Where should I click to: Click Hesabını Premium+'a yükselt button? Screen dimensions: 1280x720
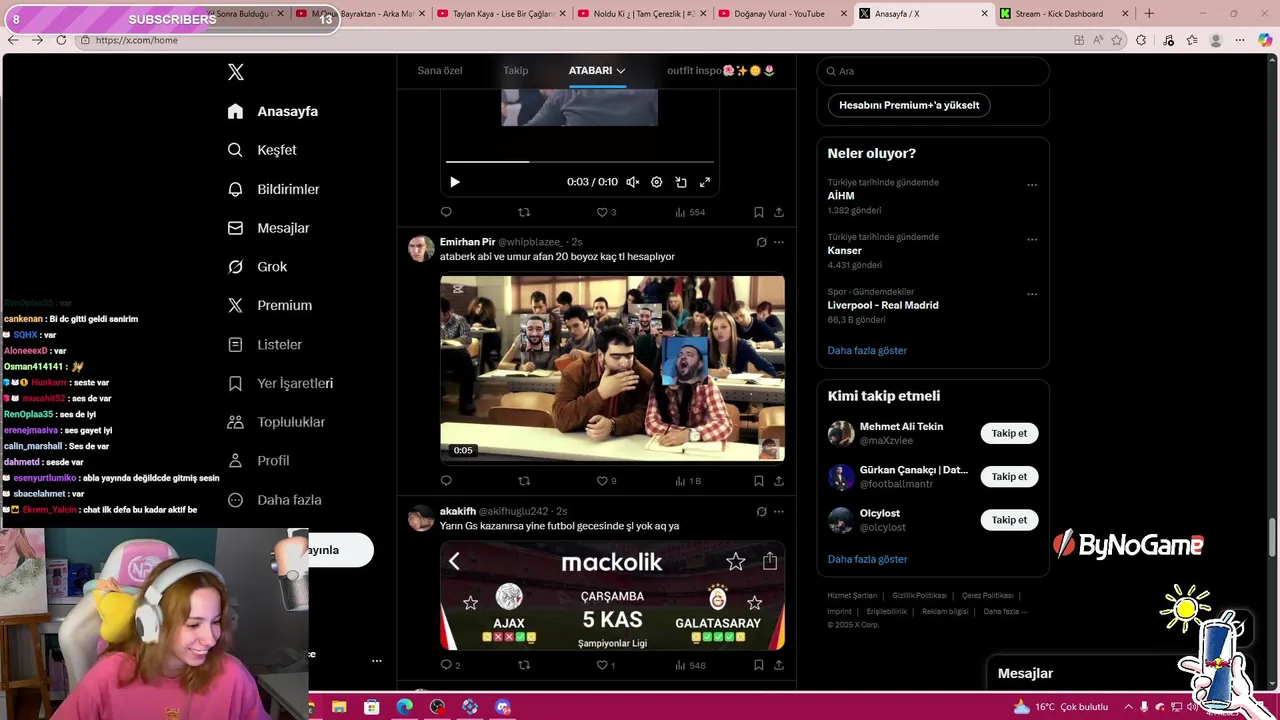click(909, 105)
